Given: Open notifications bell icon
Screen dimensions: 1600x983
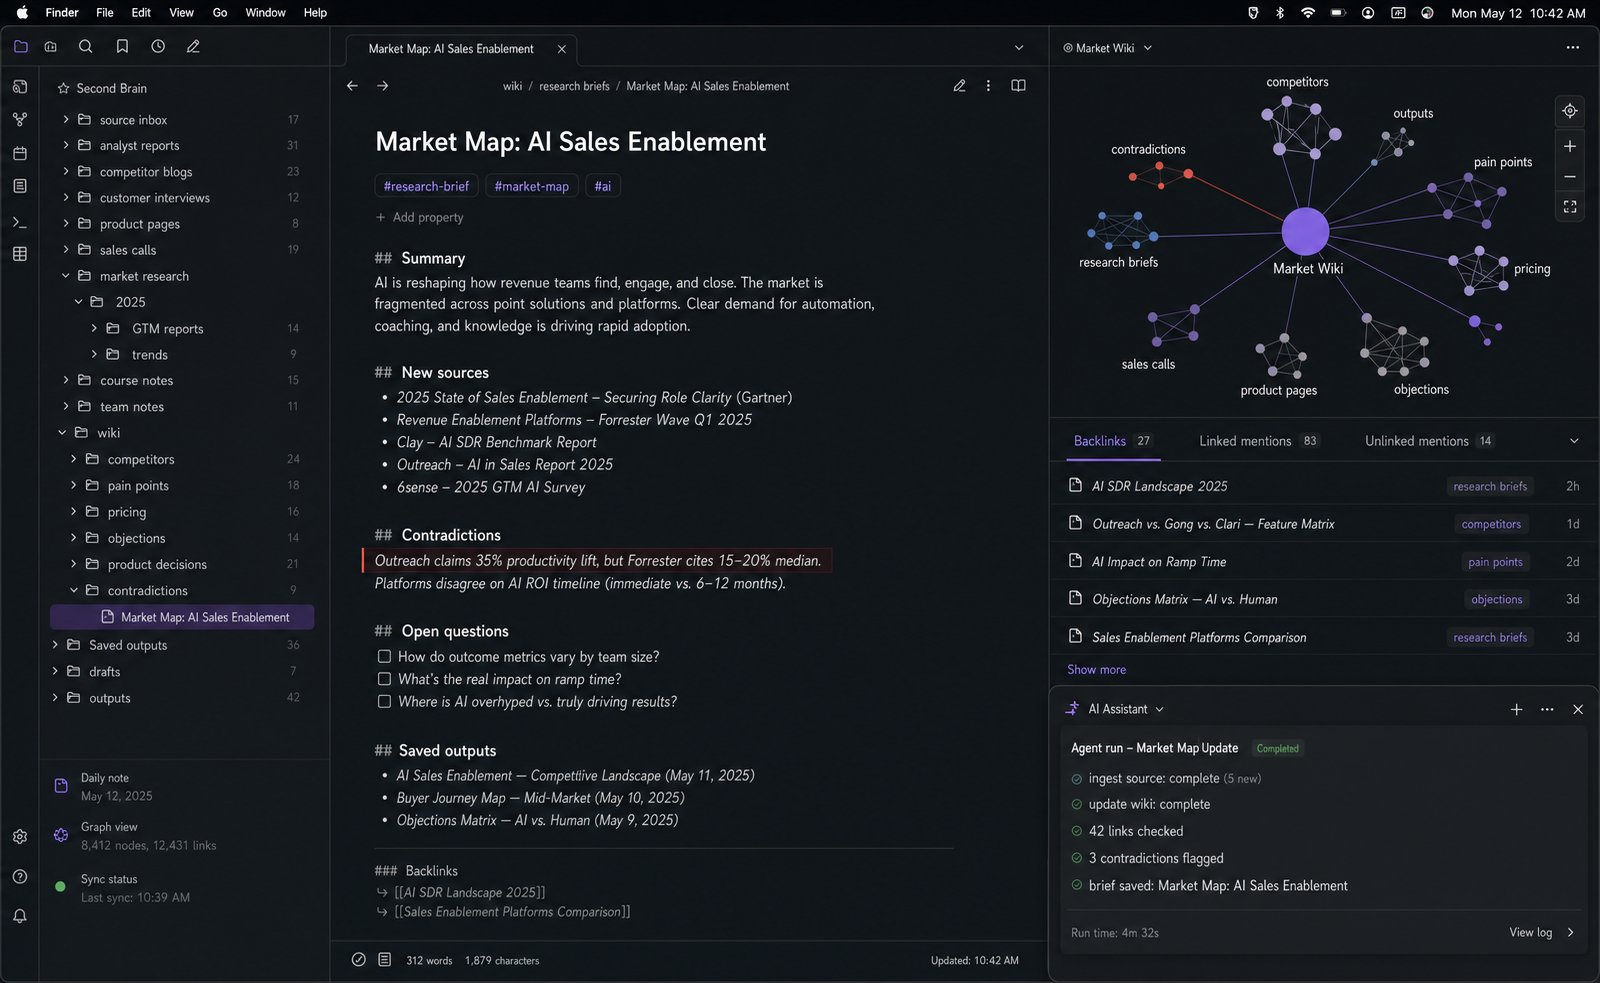Looking at the screenshot, I should coord(20,916).
